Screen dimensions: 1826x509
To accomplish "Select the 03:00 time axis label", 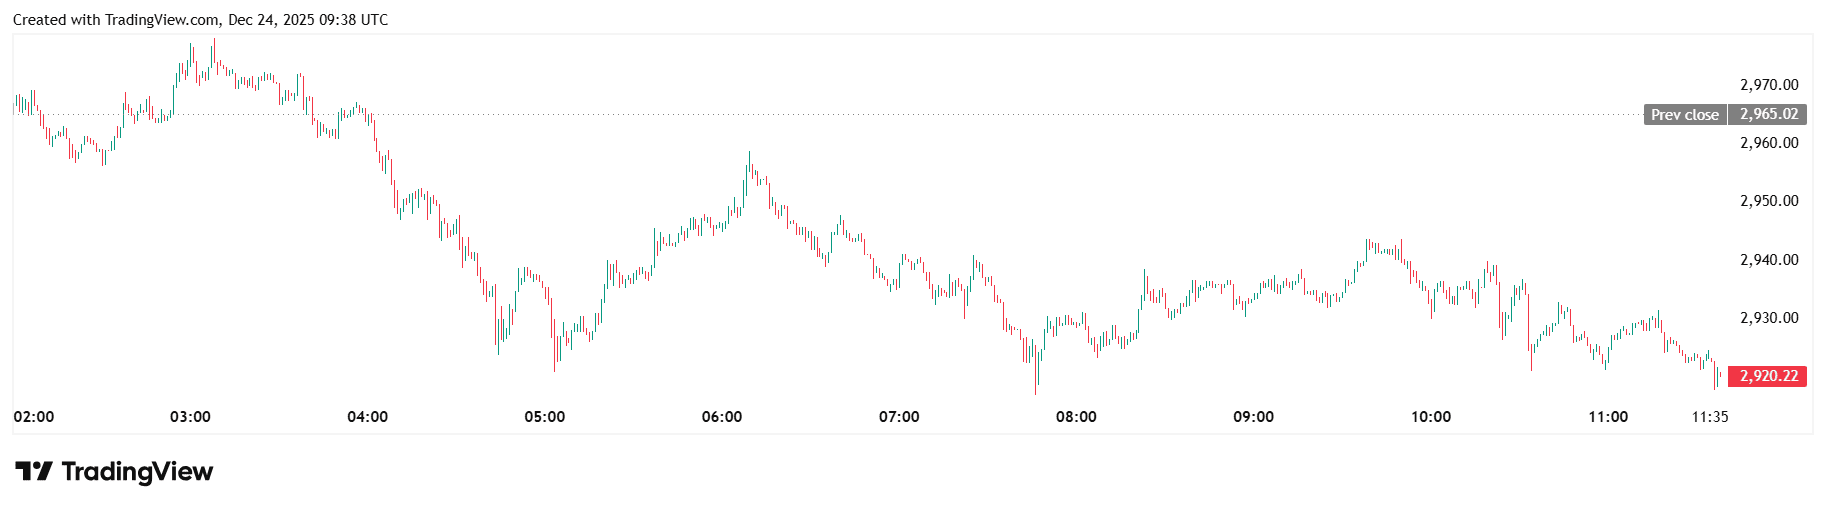I will click(190, 417).
